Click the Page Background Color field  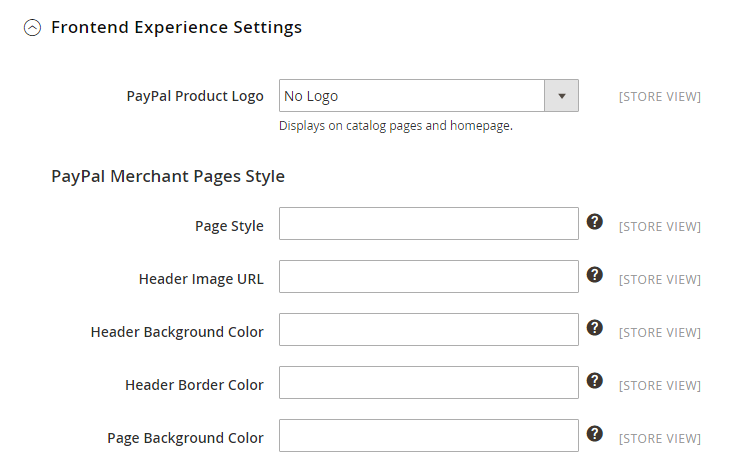[429, 436]
